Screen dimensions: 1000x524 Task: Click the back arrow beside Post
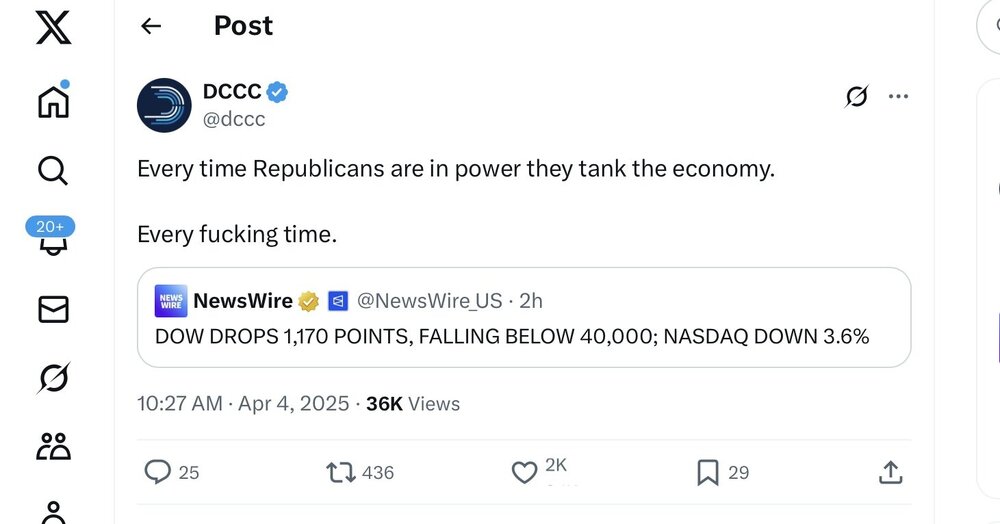pyautogui.click(x=151, y=26)
